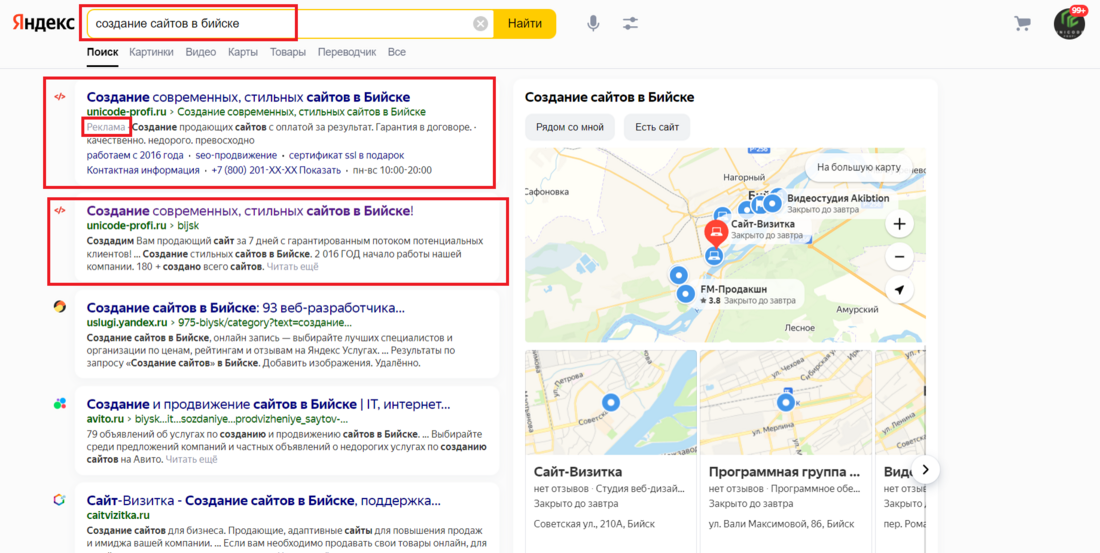Open organic unicode-profi.ru result title ending with exclamation
This screenshot has height=553, width=1100.
click(x=250, y=211)
